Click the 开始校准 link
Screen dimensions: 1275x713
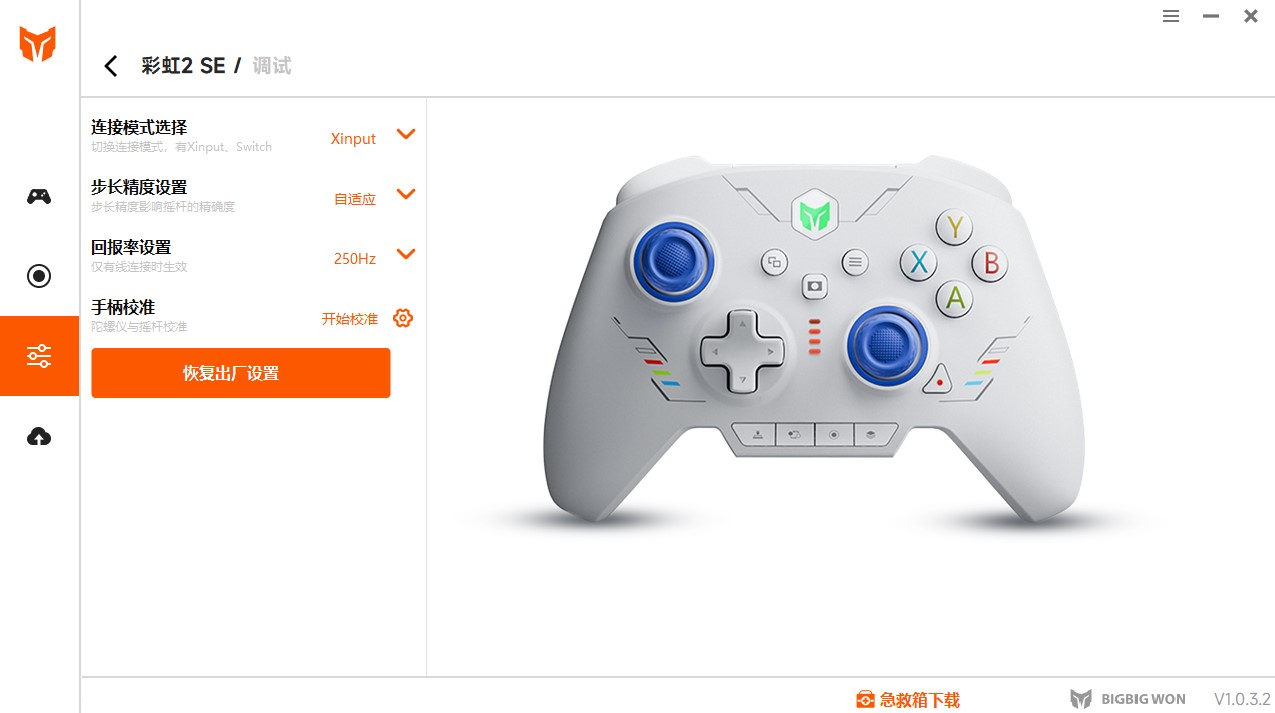(349, 319)
